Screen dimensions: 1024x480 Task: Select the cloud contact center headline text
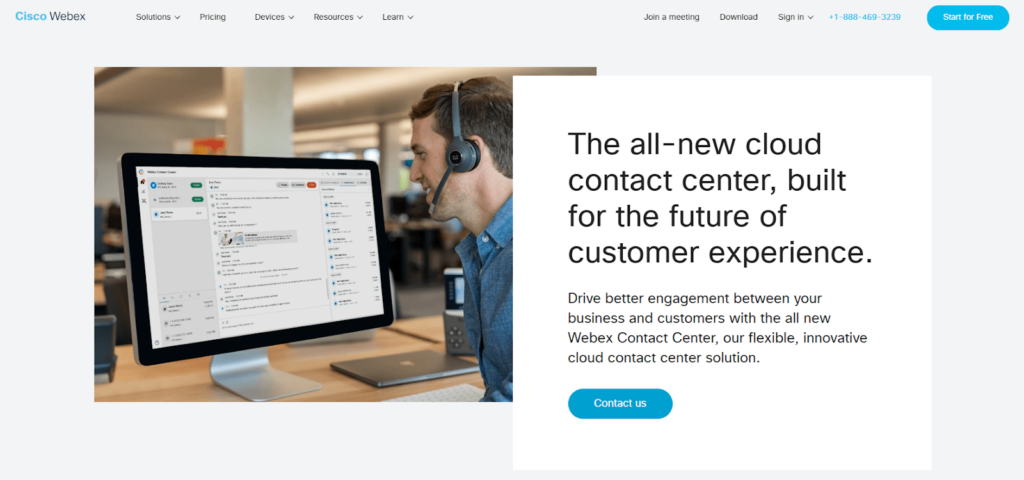720,198
